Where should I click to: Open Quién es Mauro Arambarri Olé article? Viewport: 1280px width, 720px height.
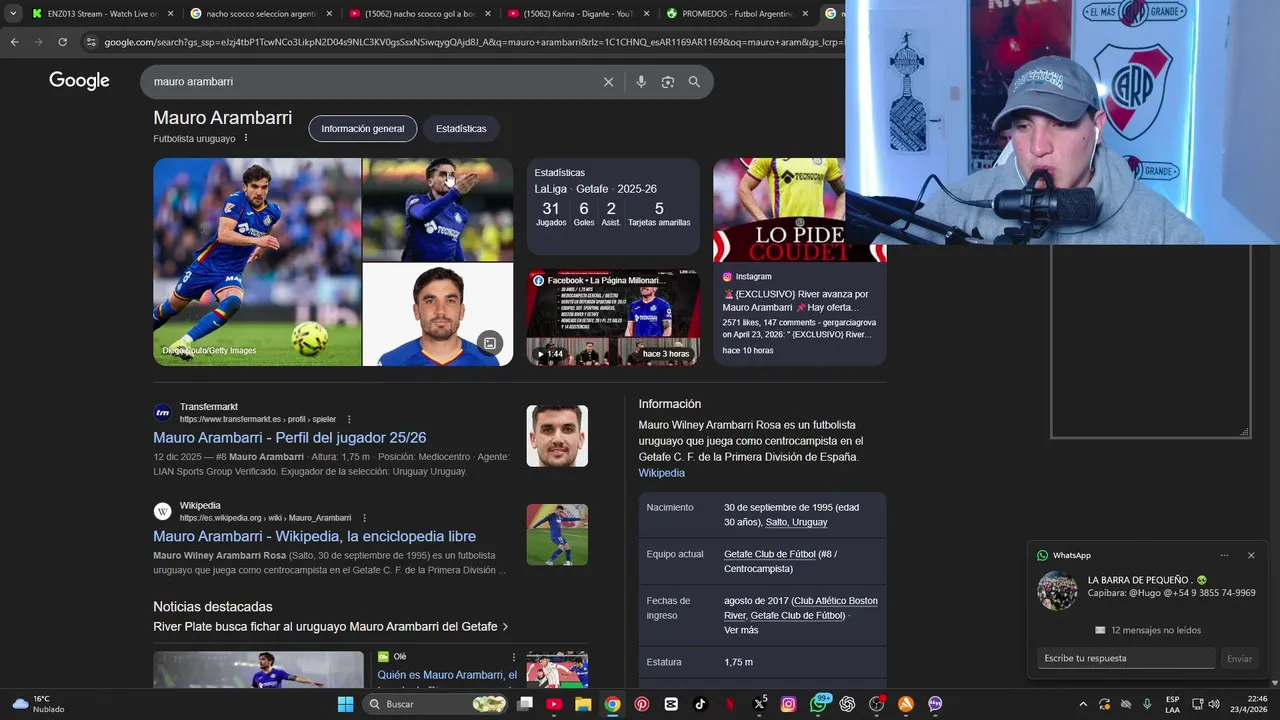[x=447, y=675]
